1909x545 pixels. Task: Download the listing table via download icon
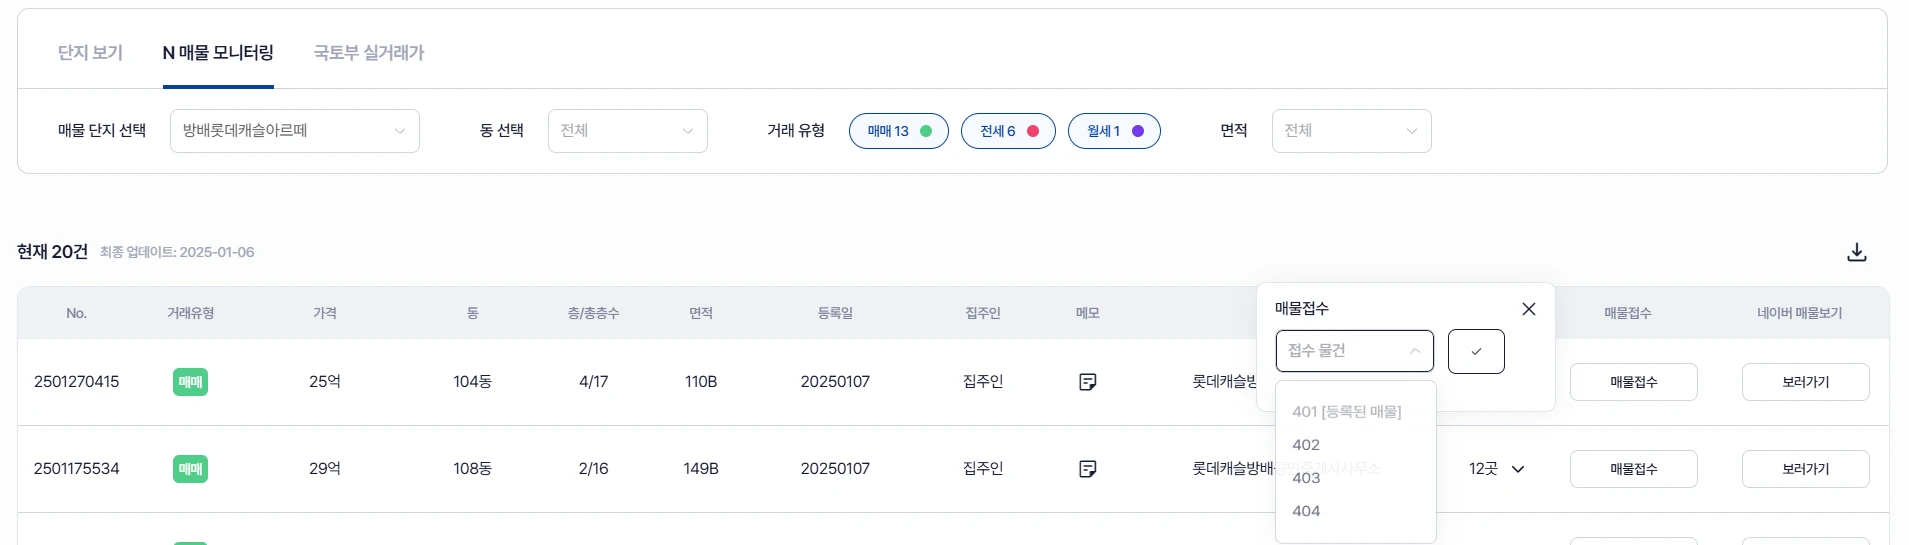[1856, 252]
